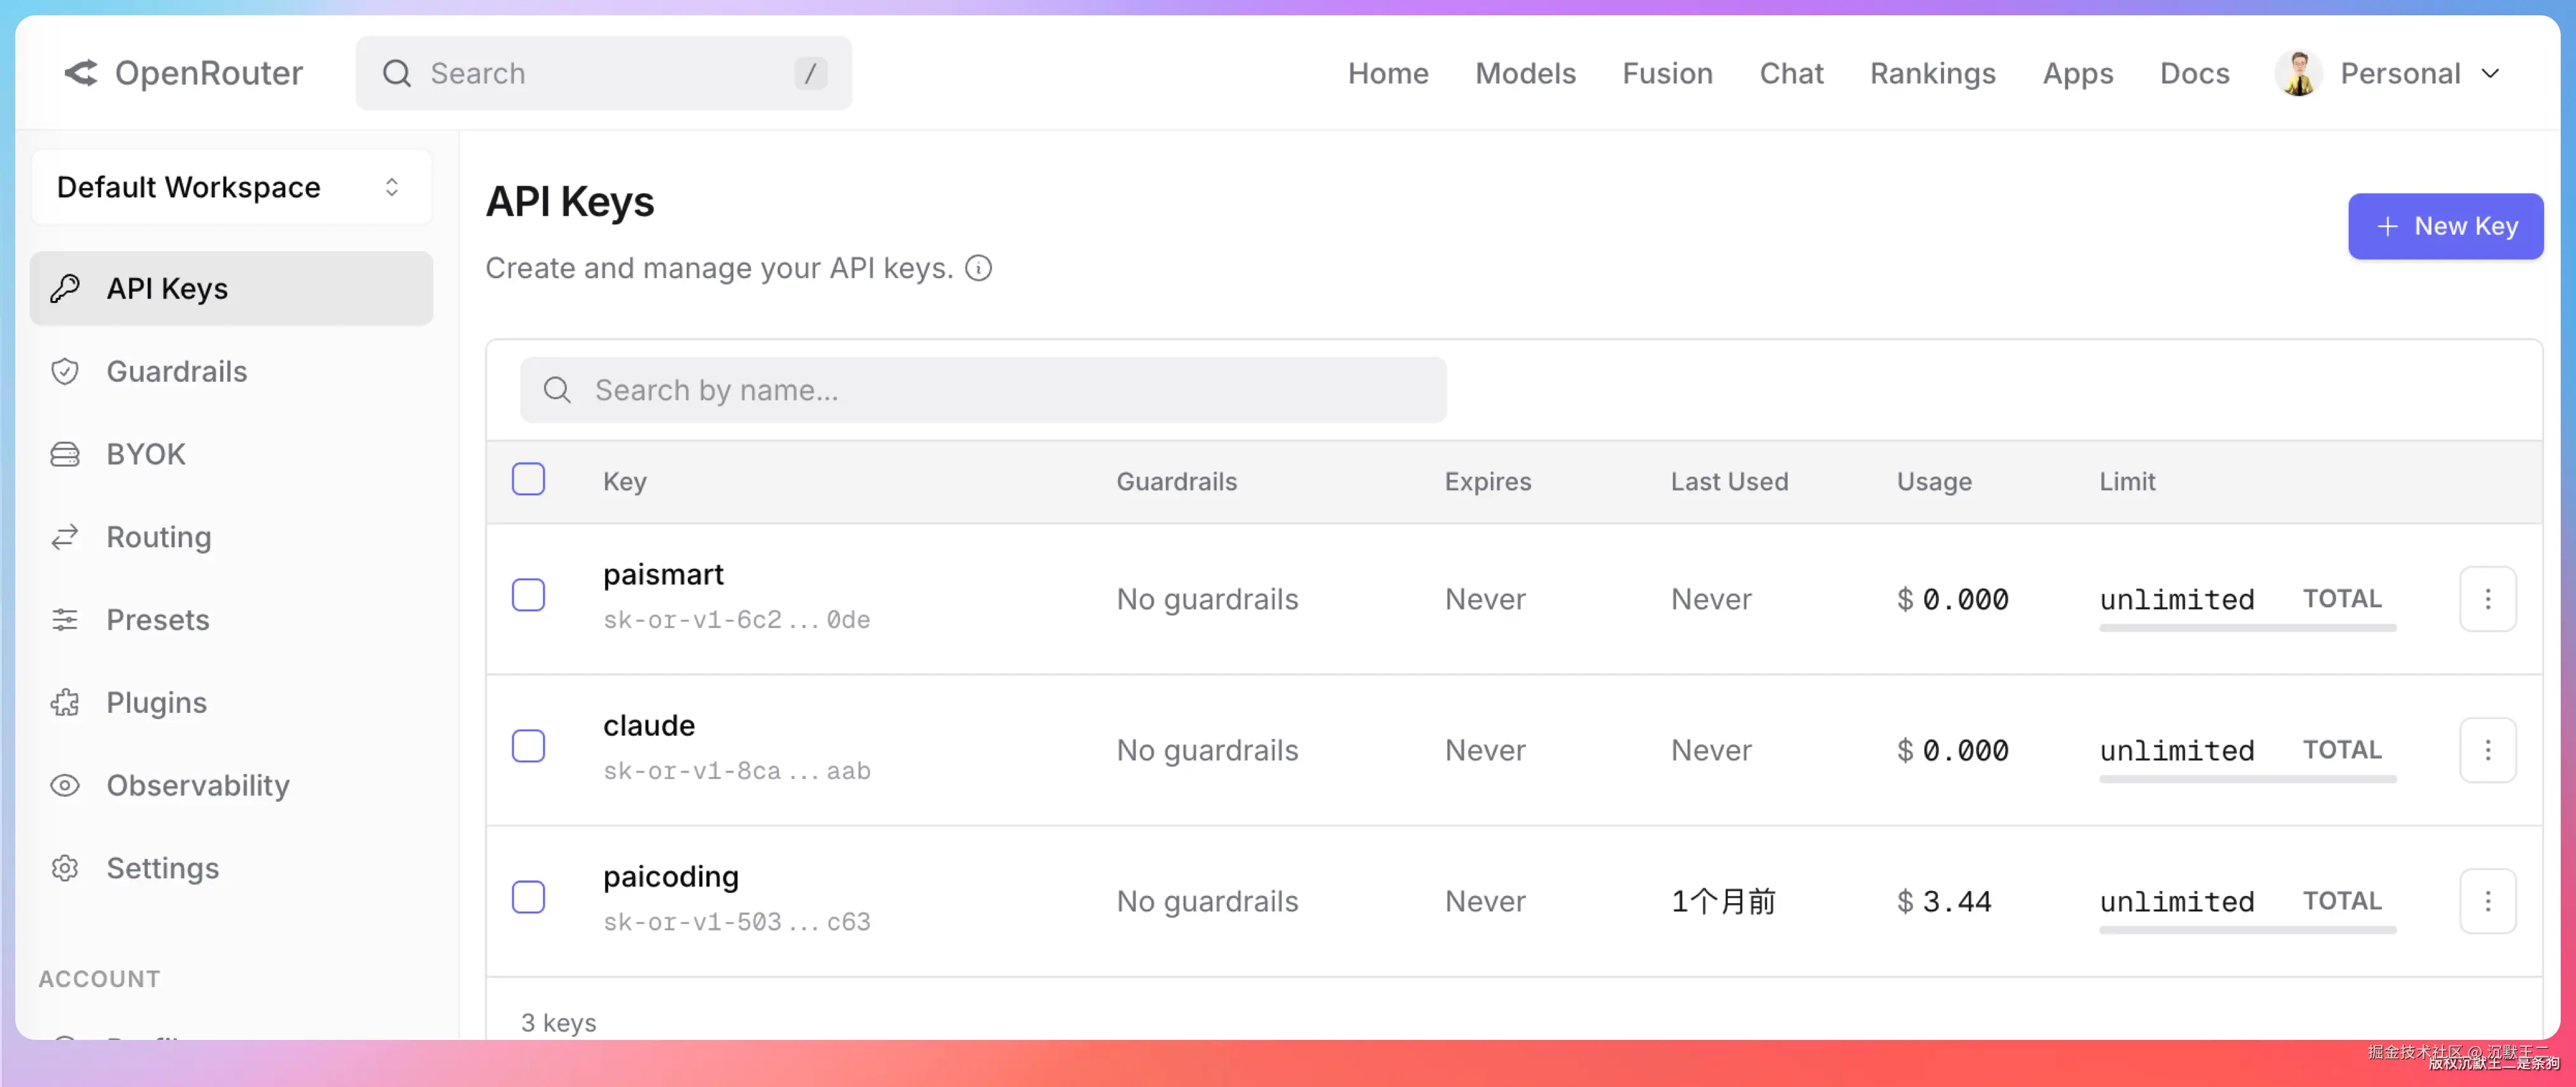This screenshot has width=2576, height=1087.
Task: Open Settings in the sidebar
Action: [231, 868]
